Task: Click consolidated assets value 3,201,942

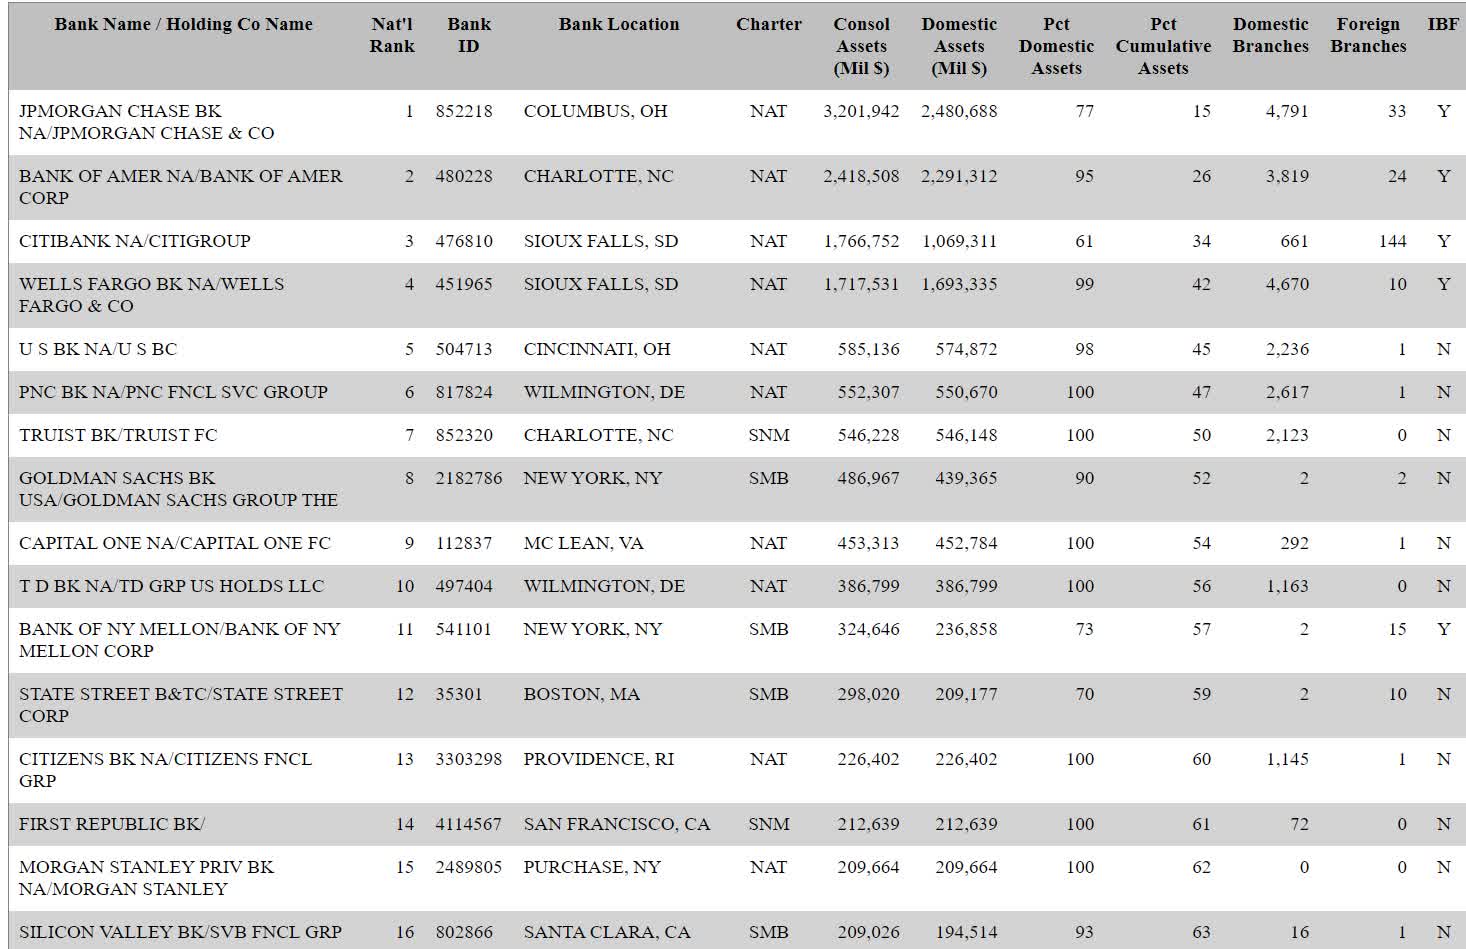Action: point(861,111)
